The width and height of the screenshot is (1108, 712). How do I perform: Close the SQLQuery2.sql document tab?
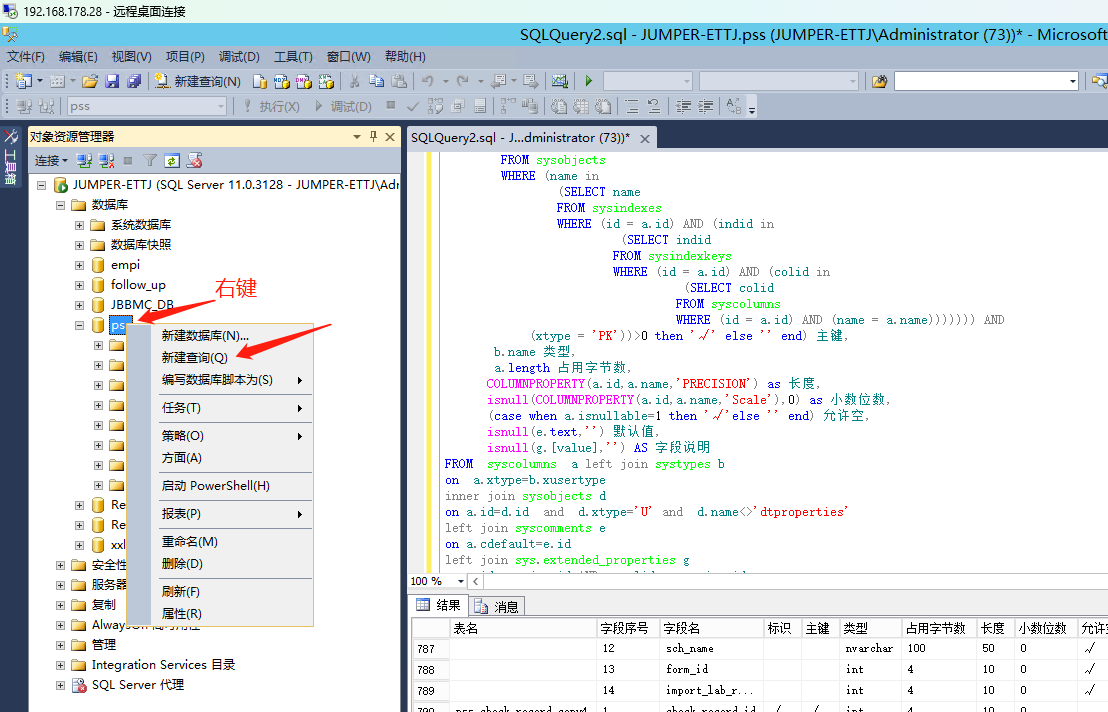coord(644,138)
